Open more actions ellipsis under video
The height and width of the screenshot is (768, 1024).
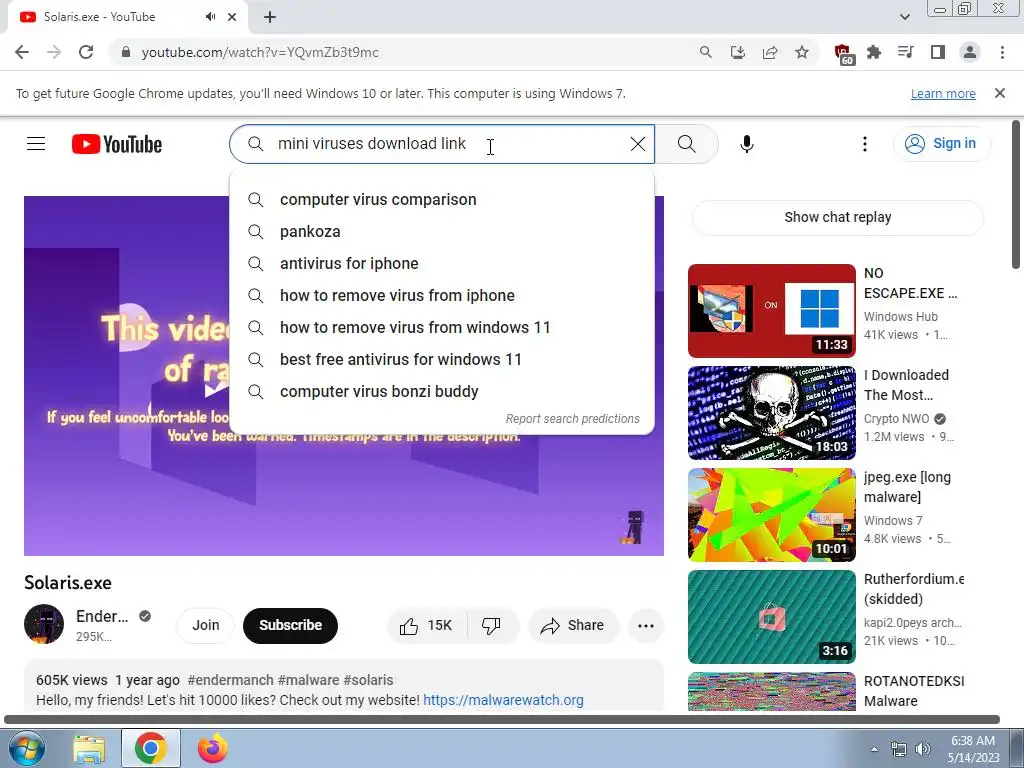point(646,626)
